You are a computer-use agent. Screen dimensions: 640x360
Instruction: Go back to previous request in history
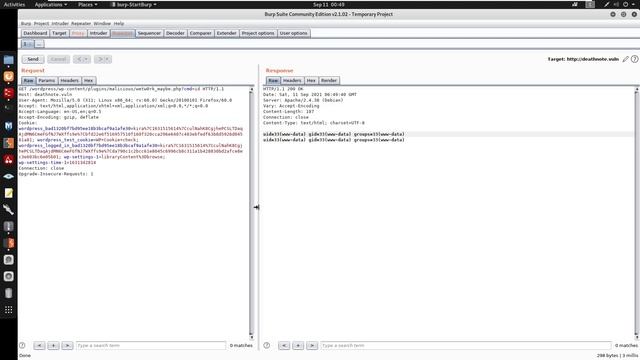82,59
